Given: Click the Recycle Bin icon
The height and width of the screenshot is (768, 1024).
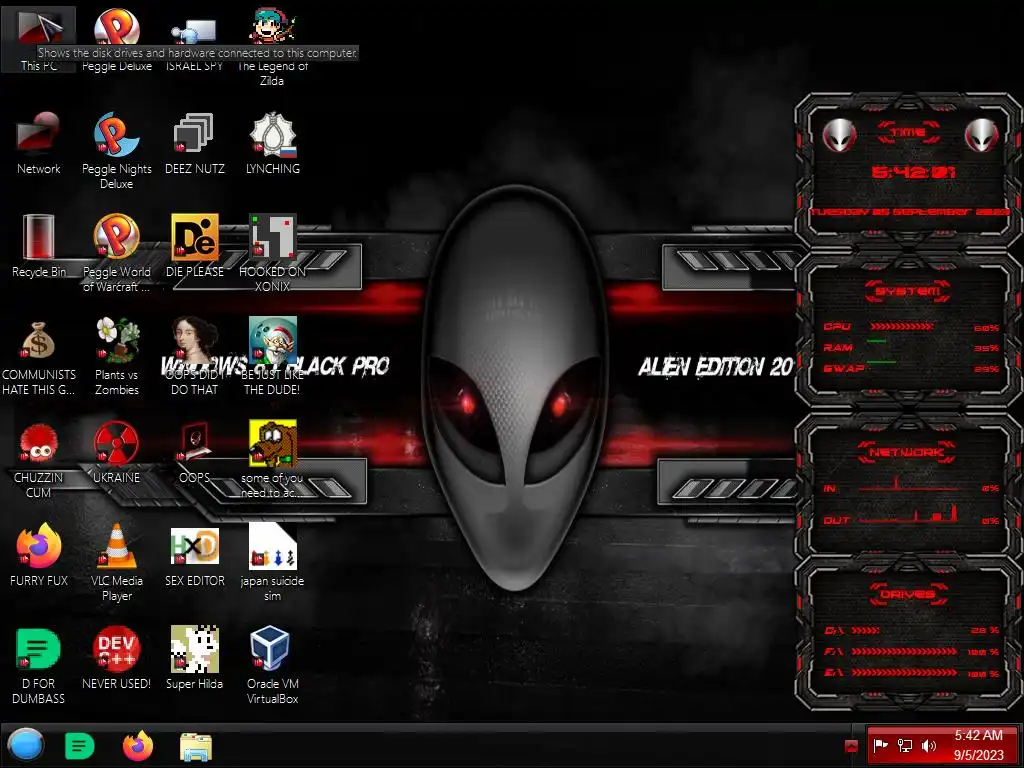Looking at the screenshot, I should pos(39,246).
